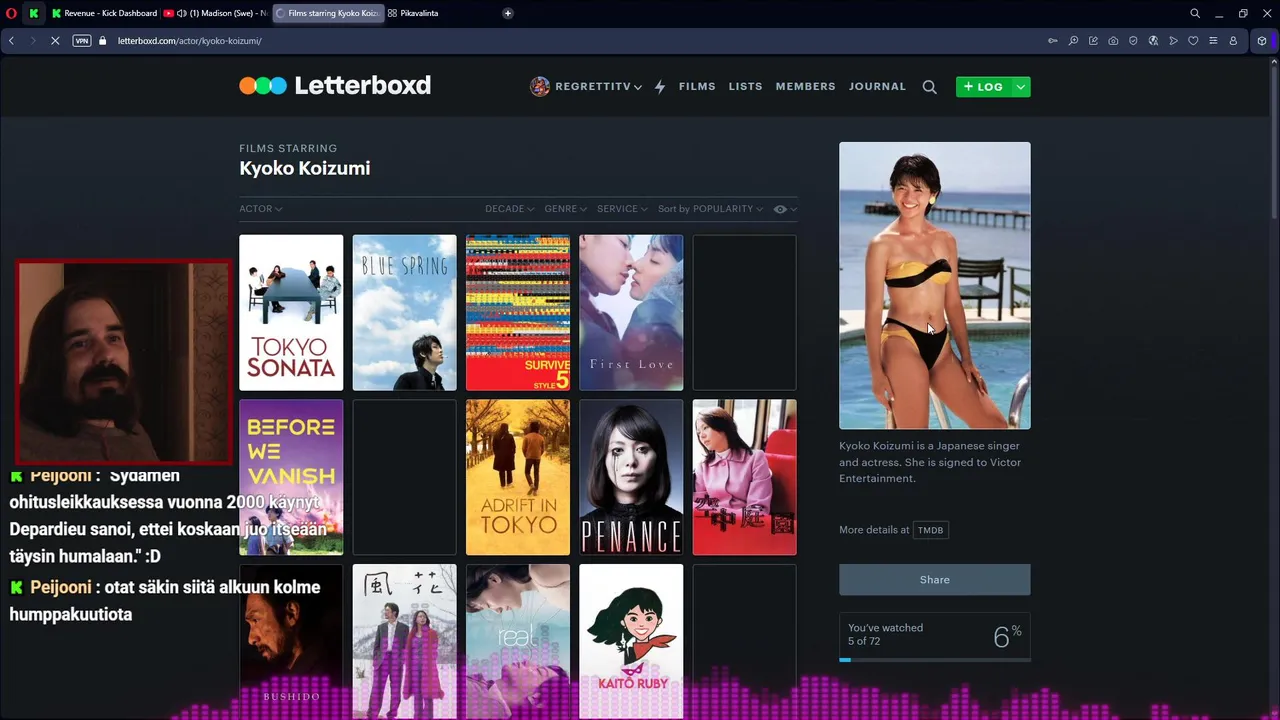Click the pinned Kick tab icon

(x=34, y=13)
